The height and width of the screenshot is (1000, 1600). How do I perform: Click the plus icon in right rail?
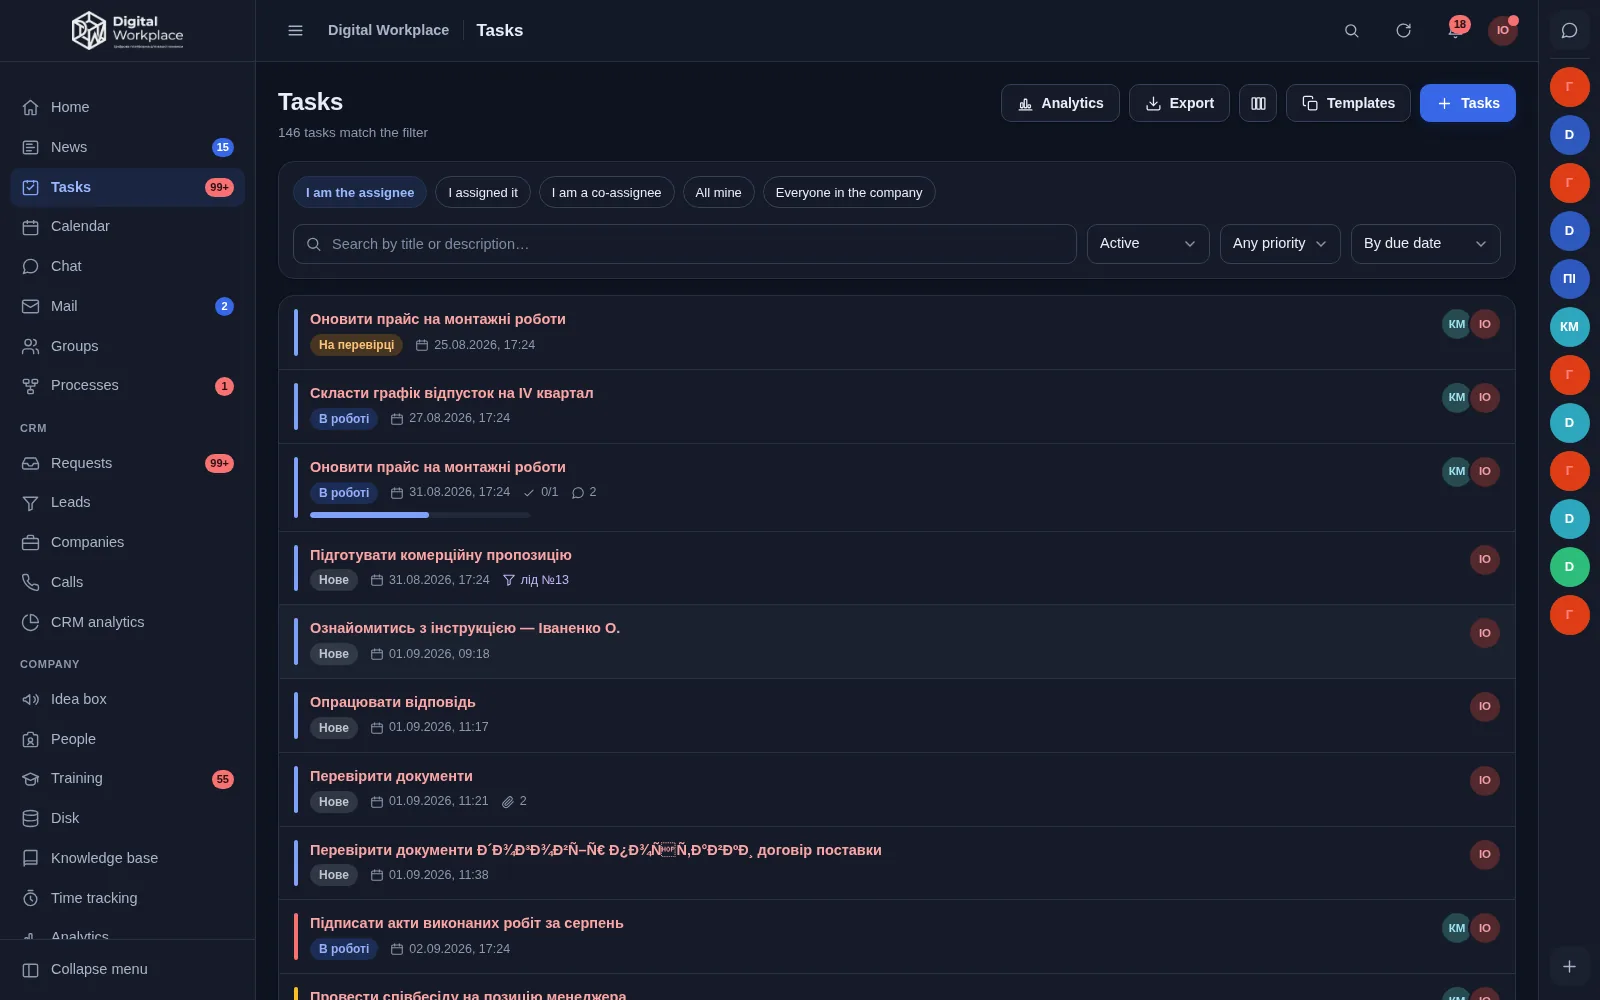(1569, 966)
